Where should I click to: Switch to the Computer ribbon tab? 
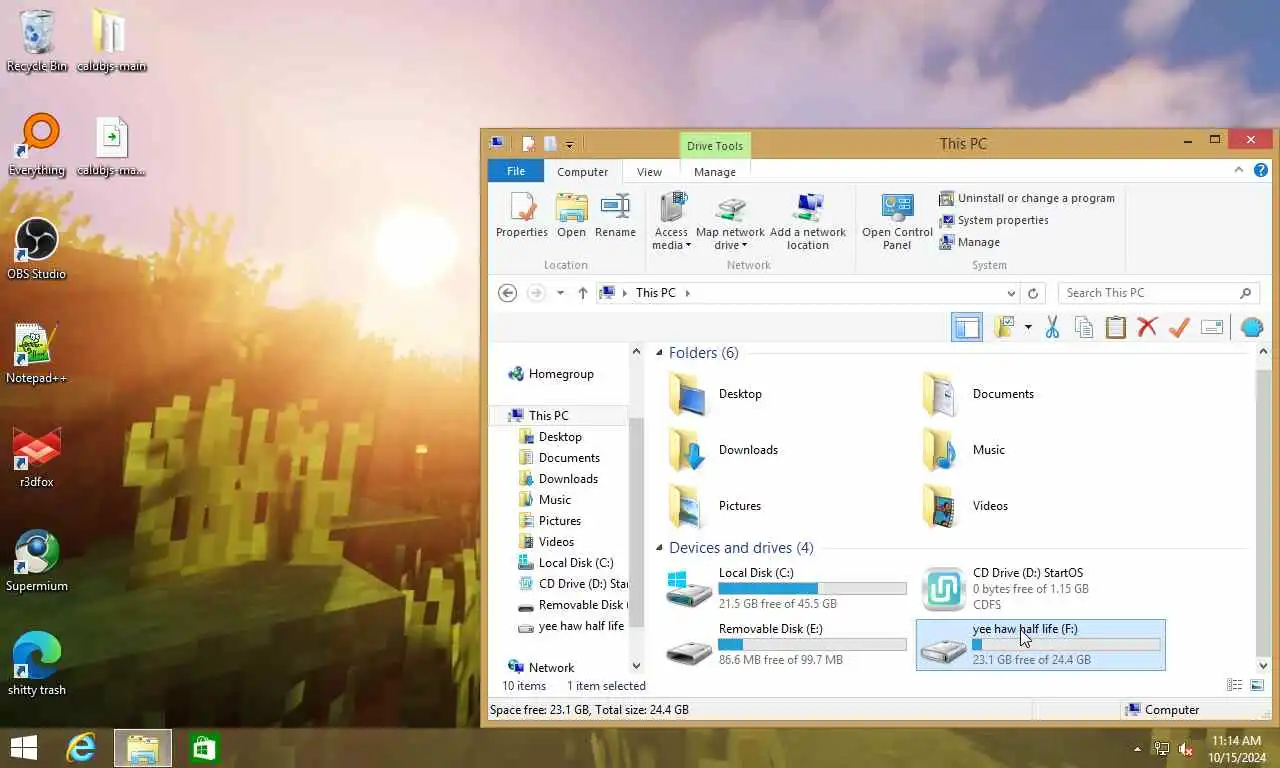(583, 172)
